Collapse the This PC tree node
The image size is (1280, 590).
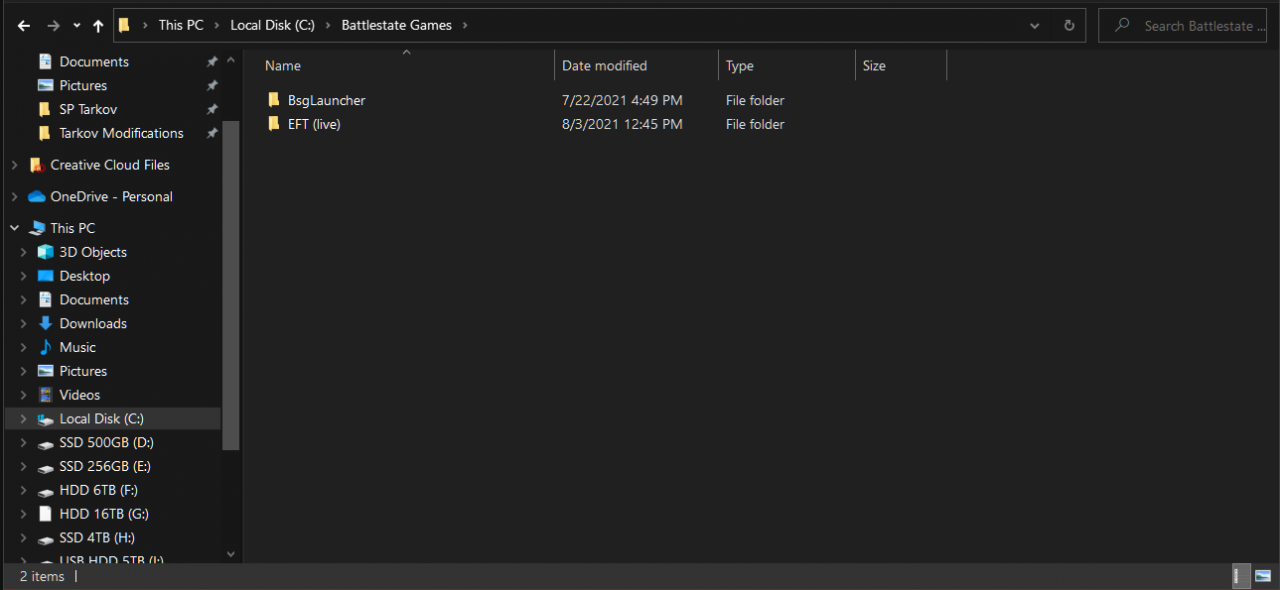[14, 228]
